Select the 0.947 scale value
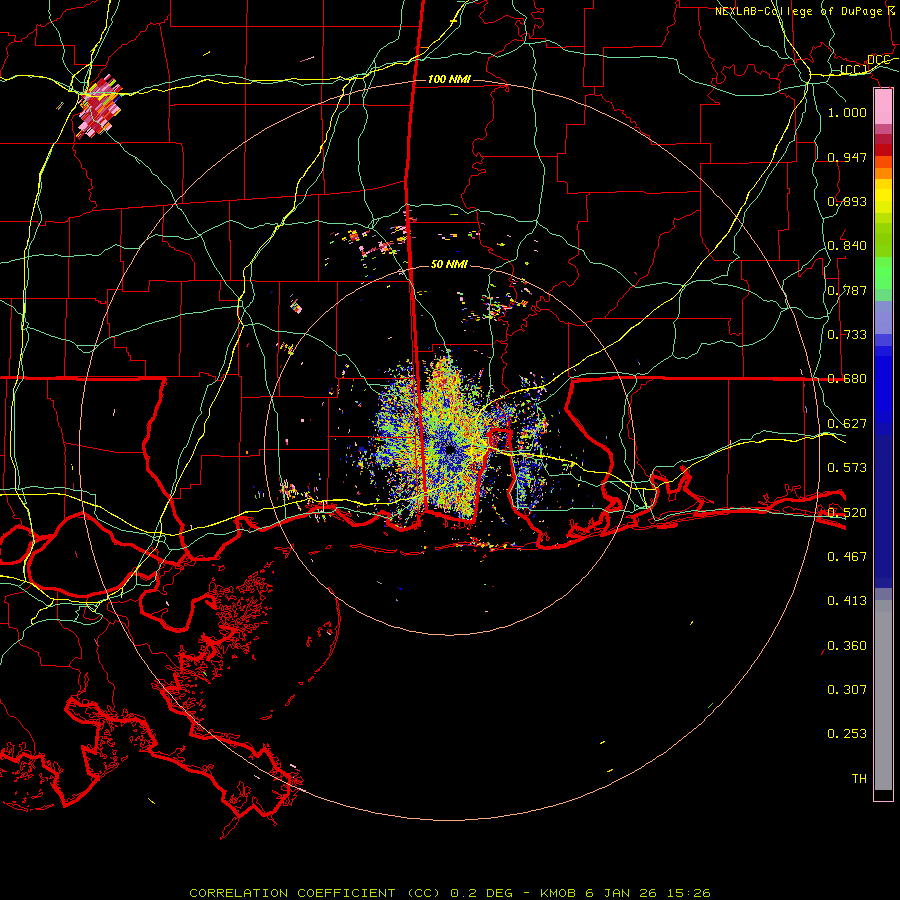This screenshot has height=900, width=900. point(847,157)
